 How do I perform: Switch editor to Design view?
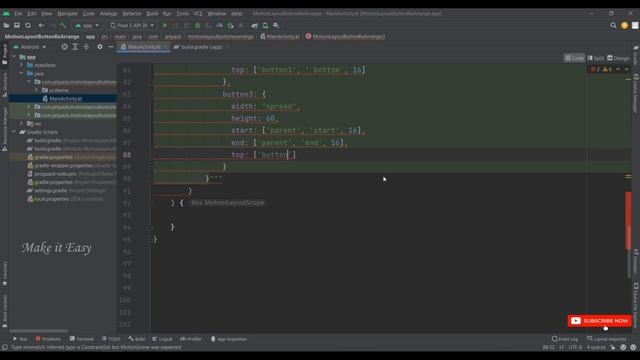(618, 58)
